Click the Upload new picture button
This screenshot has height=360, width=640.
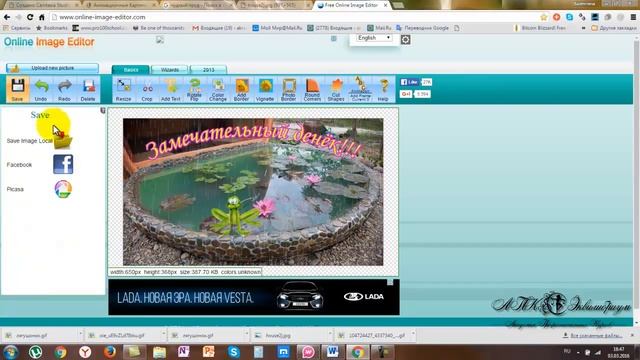52,68
